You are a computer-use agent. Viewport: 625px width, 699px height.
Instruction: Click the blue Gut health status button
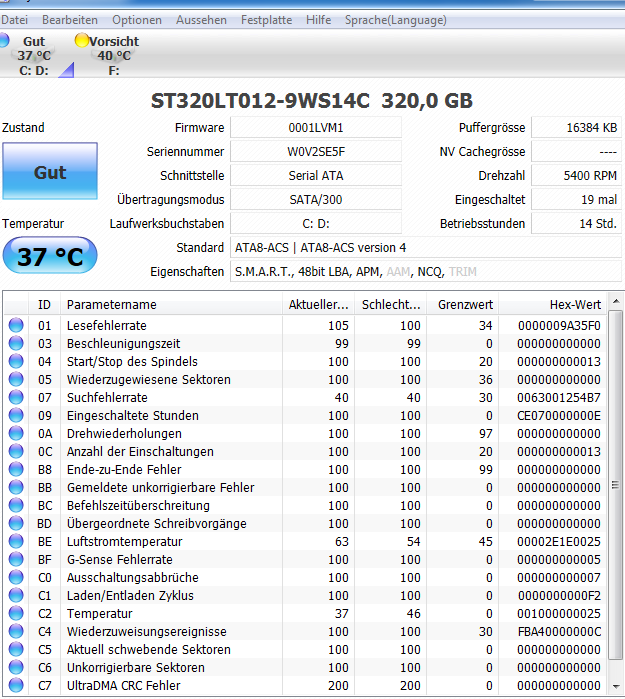[50, 171]
